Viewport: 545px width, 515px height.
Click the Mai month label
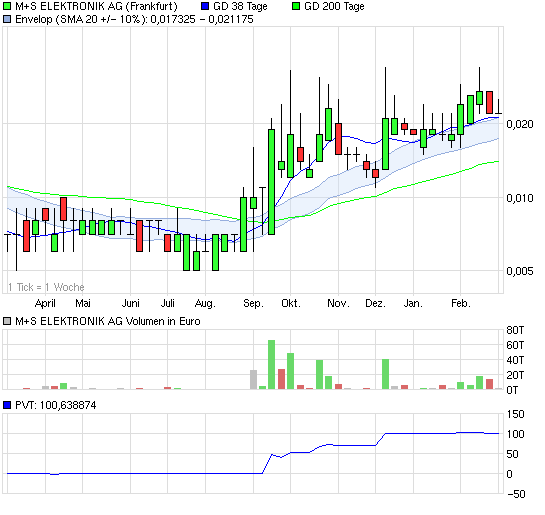pos(83,303)
